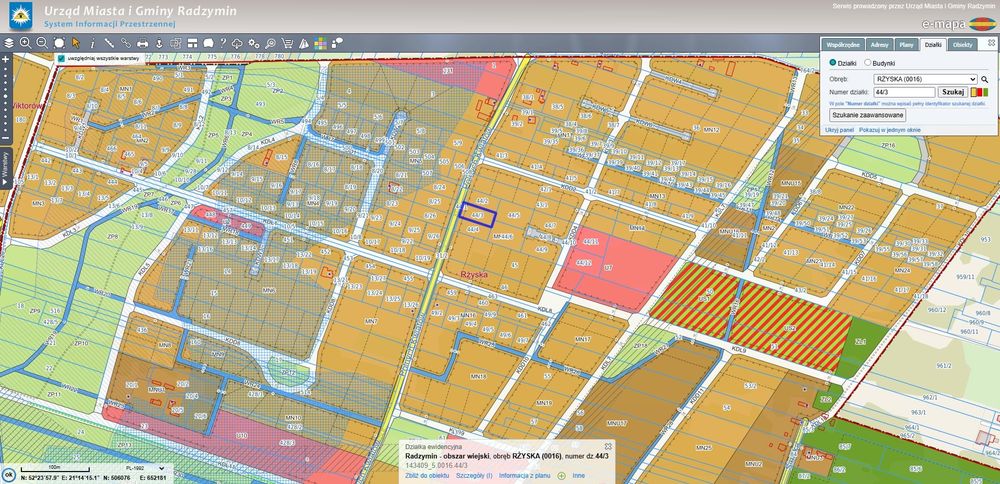Click the anchor-shaped toolbar icon
The height and width of the screenshot is (484, 1000).
click(159, 43)
